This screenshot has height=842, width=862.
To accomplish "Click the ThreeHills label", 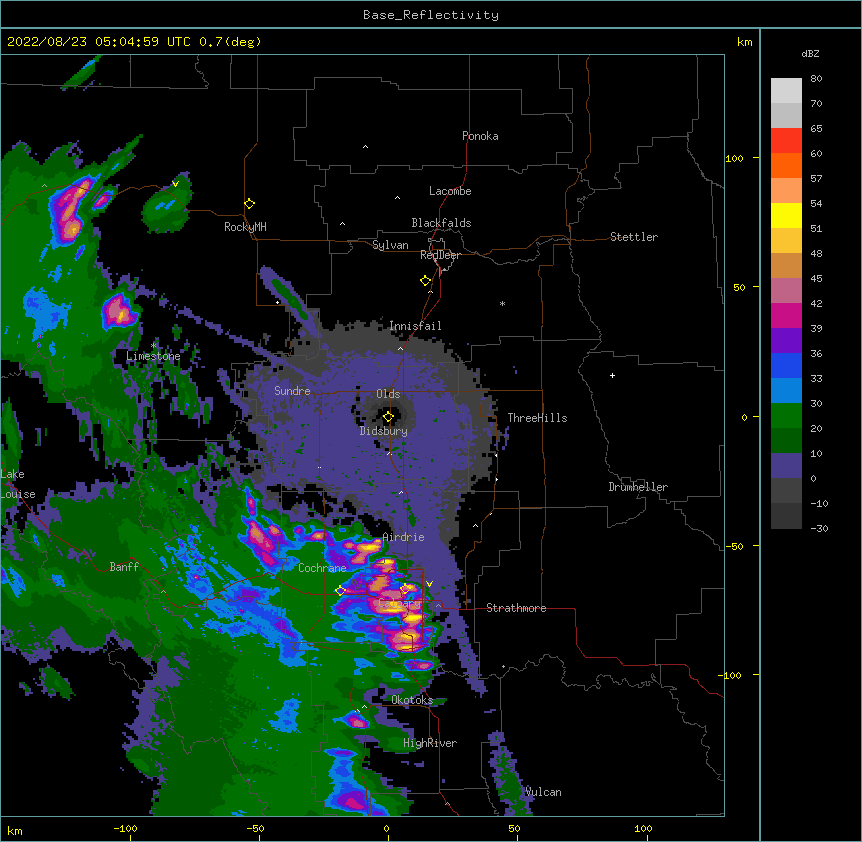I will 537,418.
